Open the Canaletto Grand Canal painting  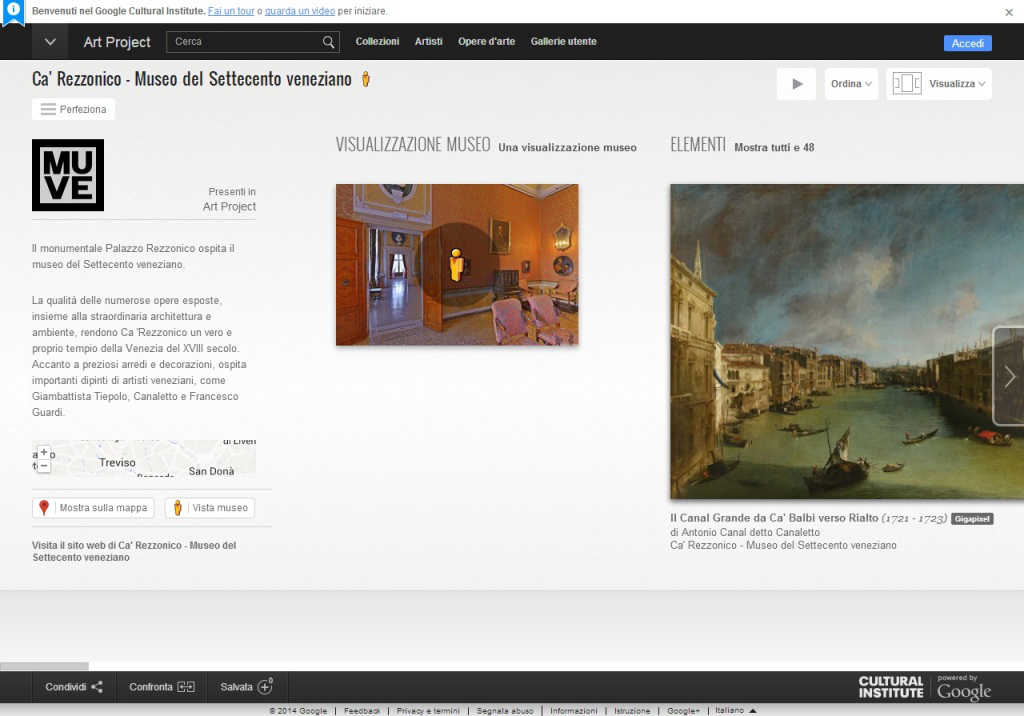[x=847, y=342]
